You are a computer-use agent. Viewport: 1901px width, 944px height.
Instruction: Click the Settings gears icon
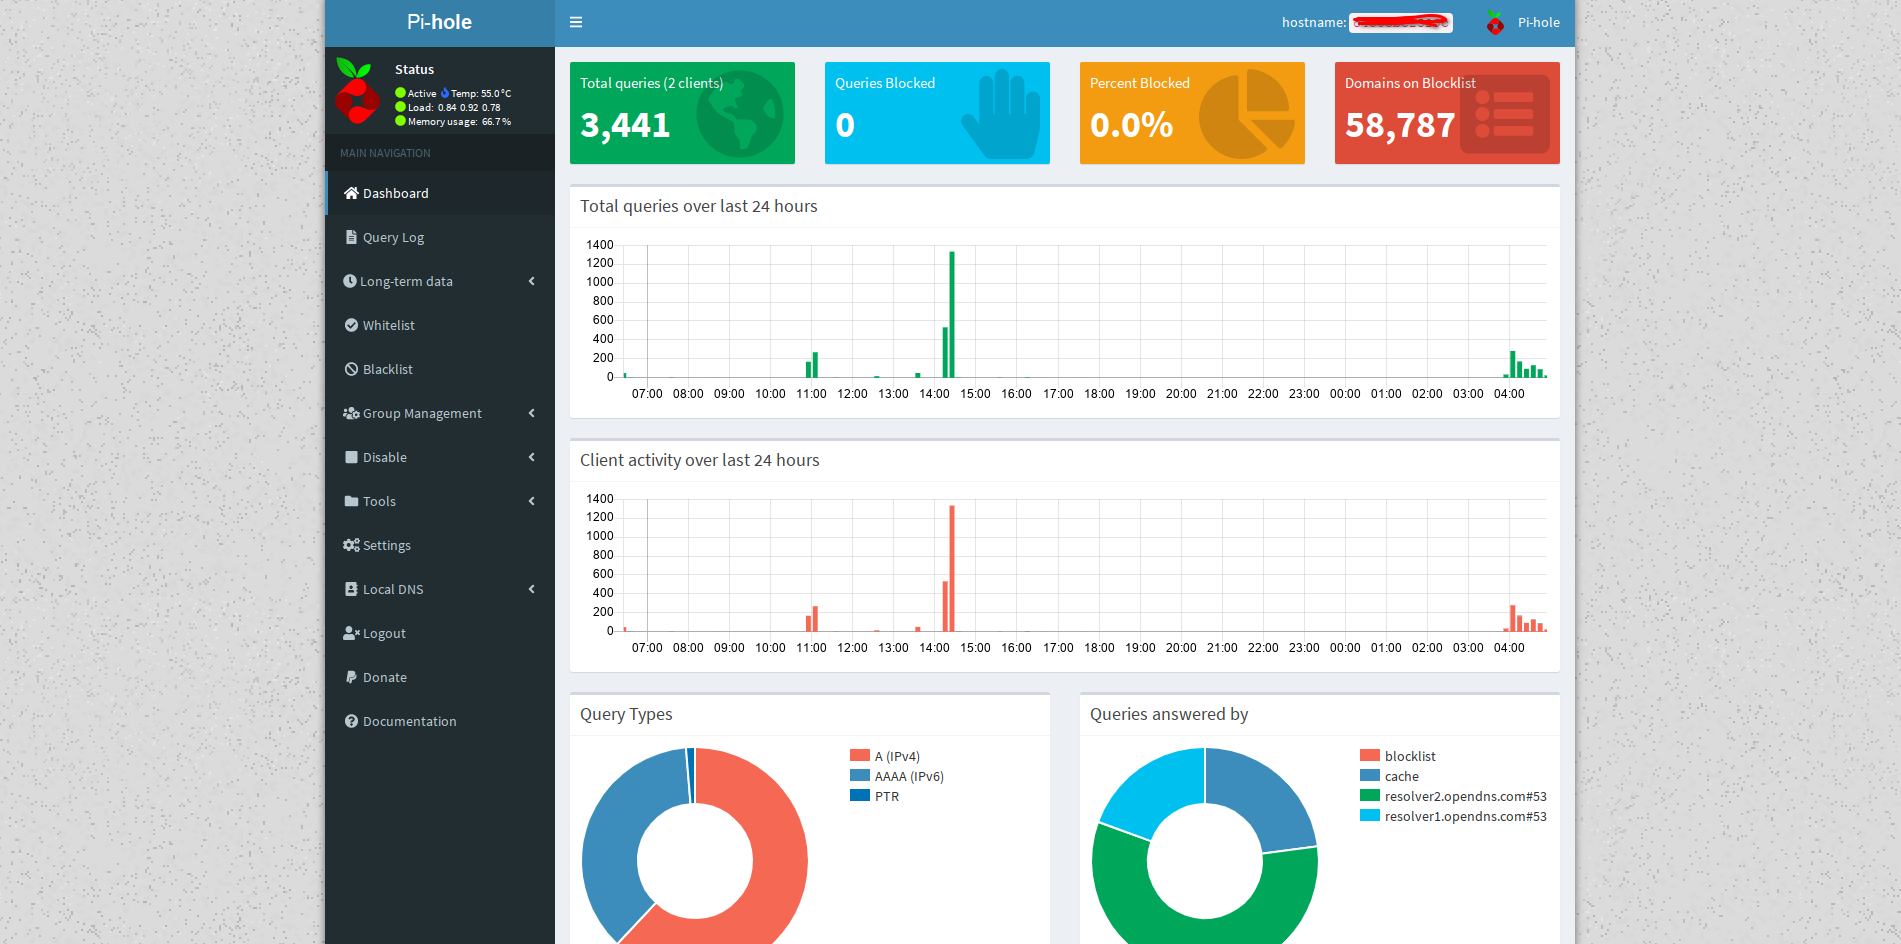click(x=351, y=545)
